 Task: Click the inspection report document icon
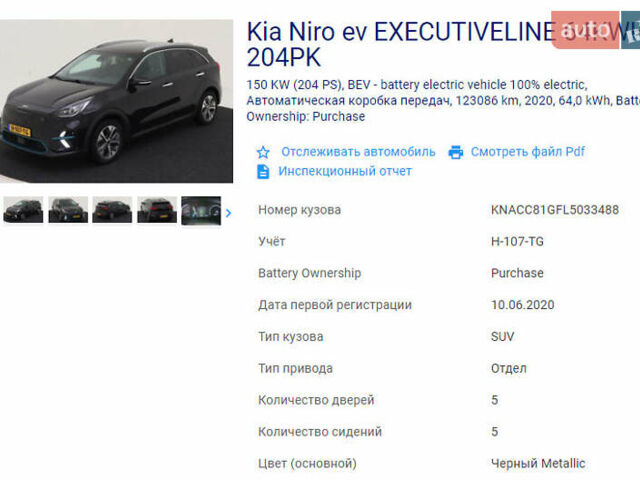[x=263, y=171]
